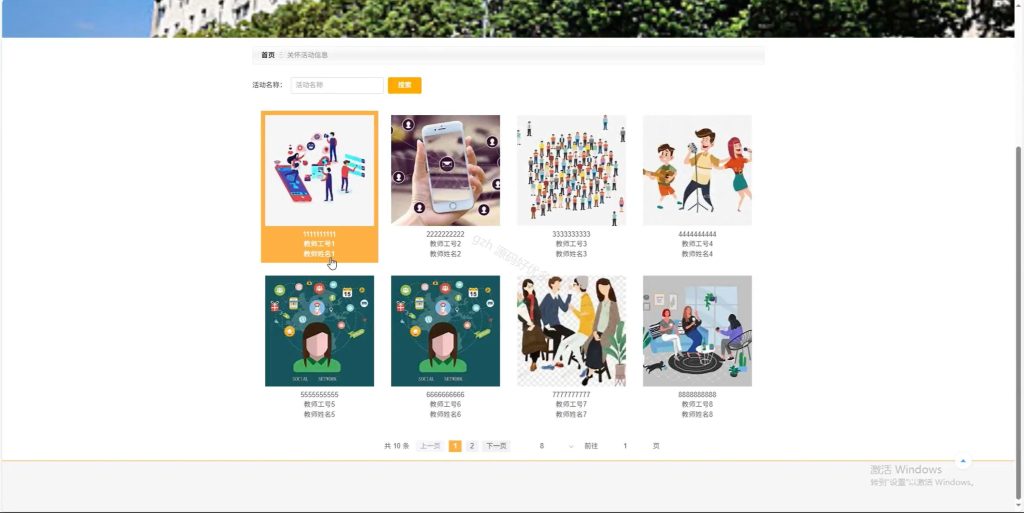Open the home breadcrumb link
The width and height of the screenshot is (1024, 513).
point(268,55)
